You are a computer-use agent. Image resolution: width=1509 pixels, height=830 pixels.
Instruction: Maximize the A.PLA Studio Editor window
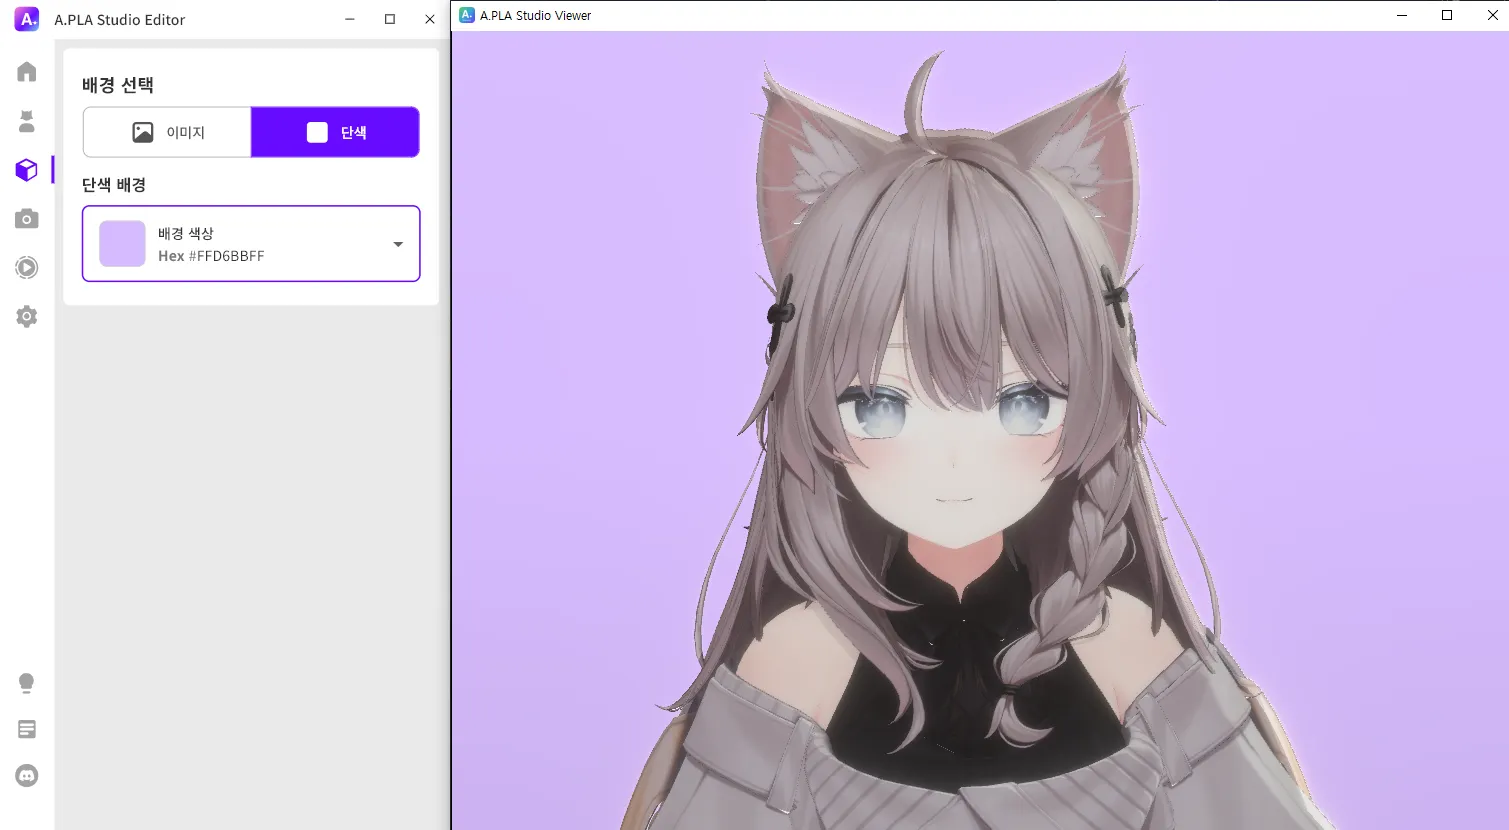[390, 19]
